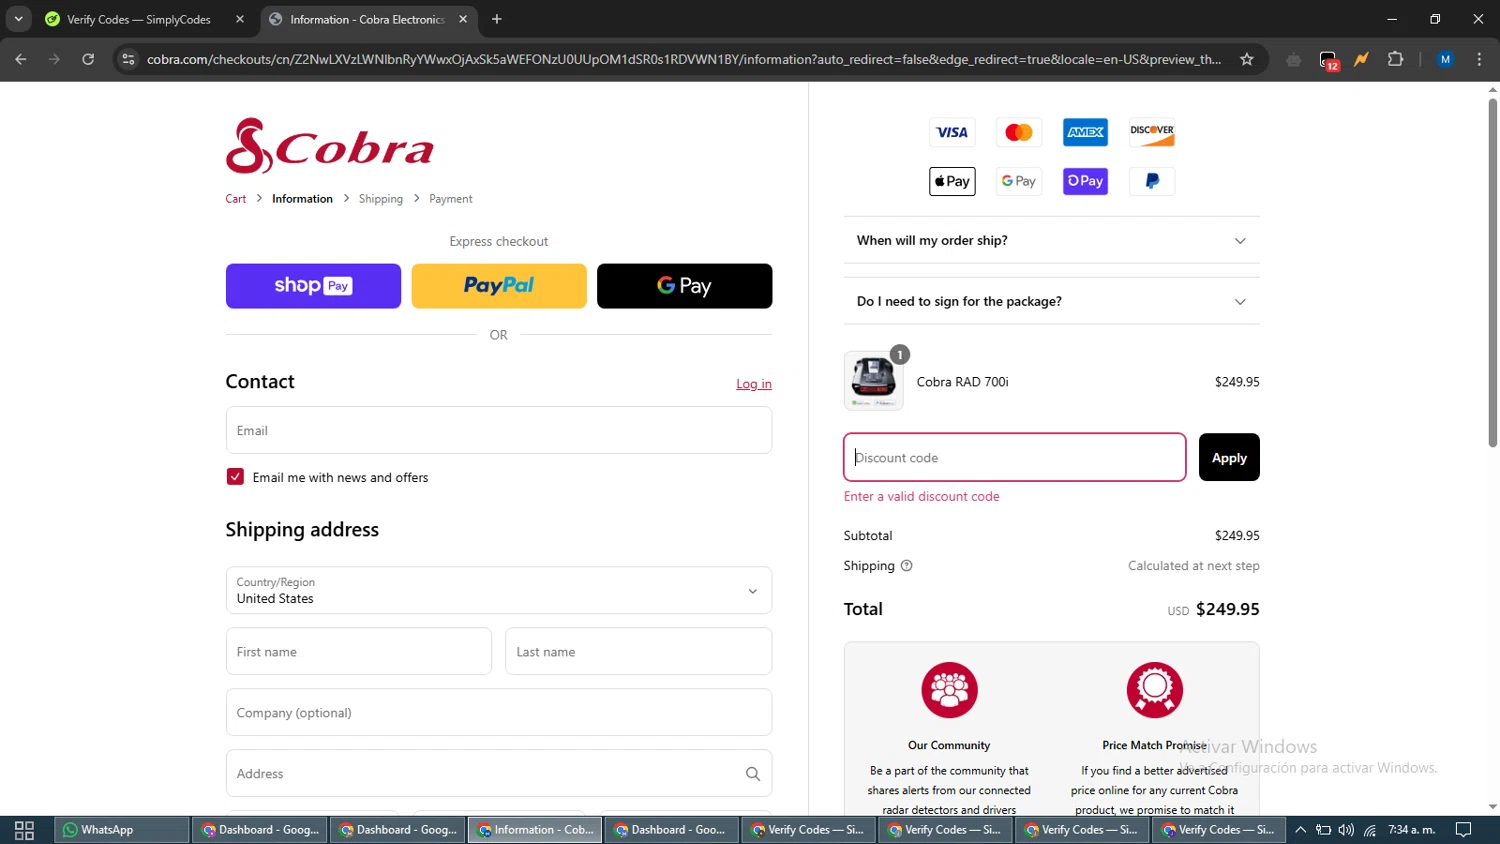Open Windows Start button
The image size is (1500, 844).
24,830
